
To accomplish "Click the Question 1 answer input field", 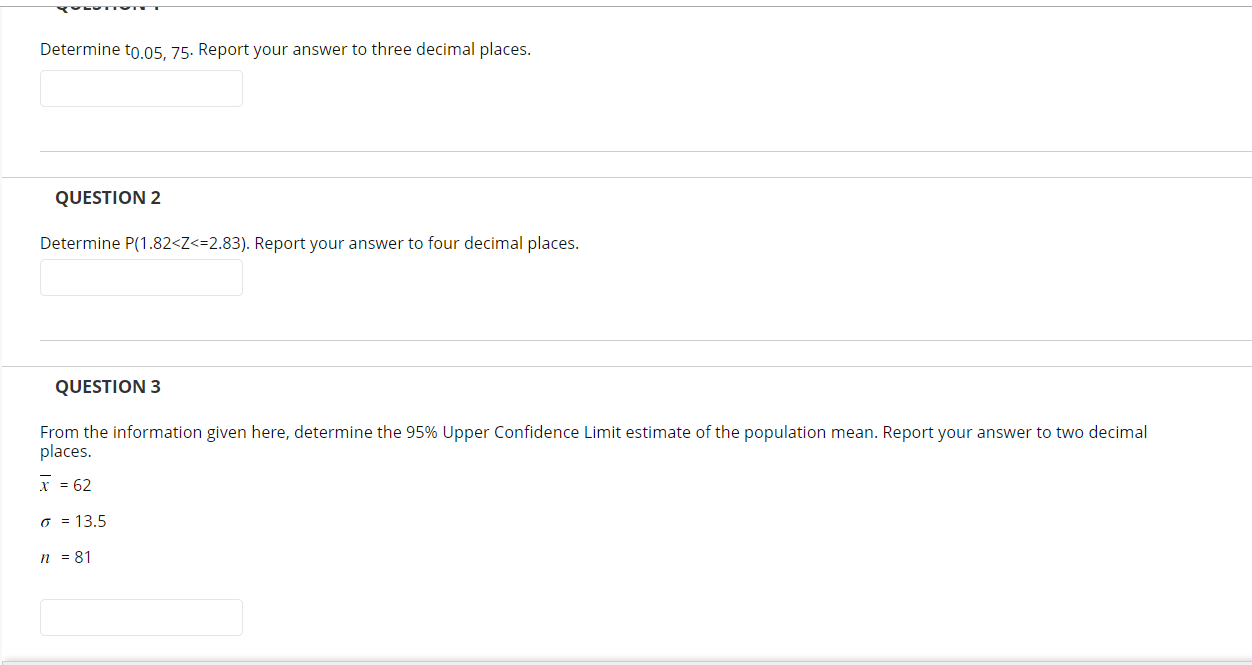I will click(140, 88).
